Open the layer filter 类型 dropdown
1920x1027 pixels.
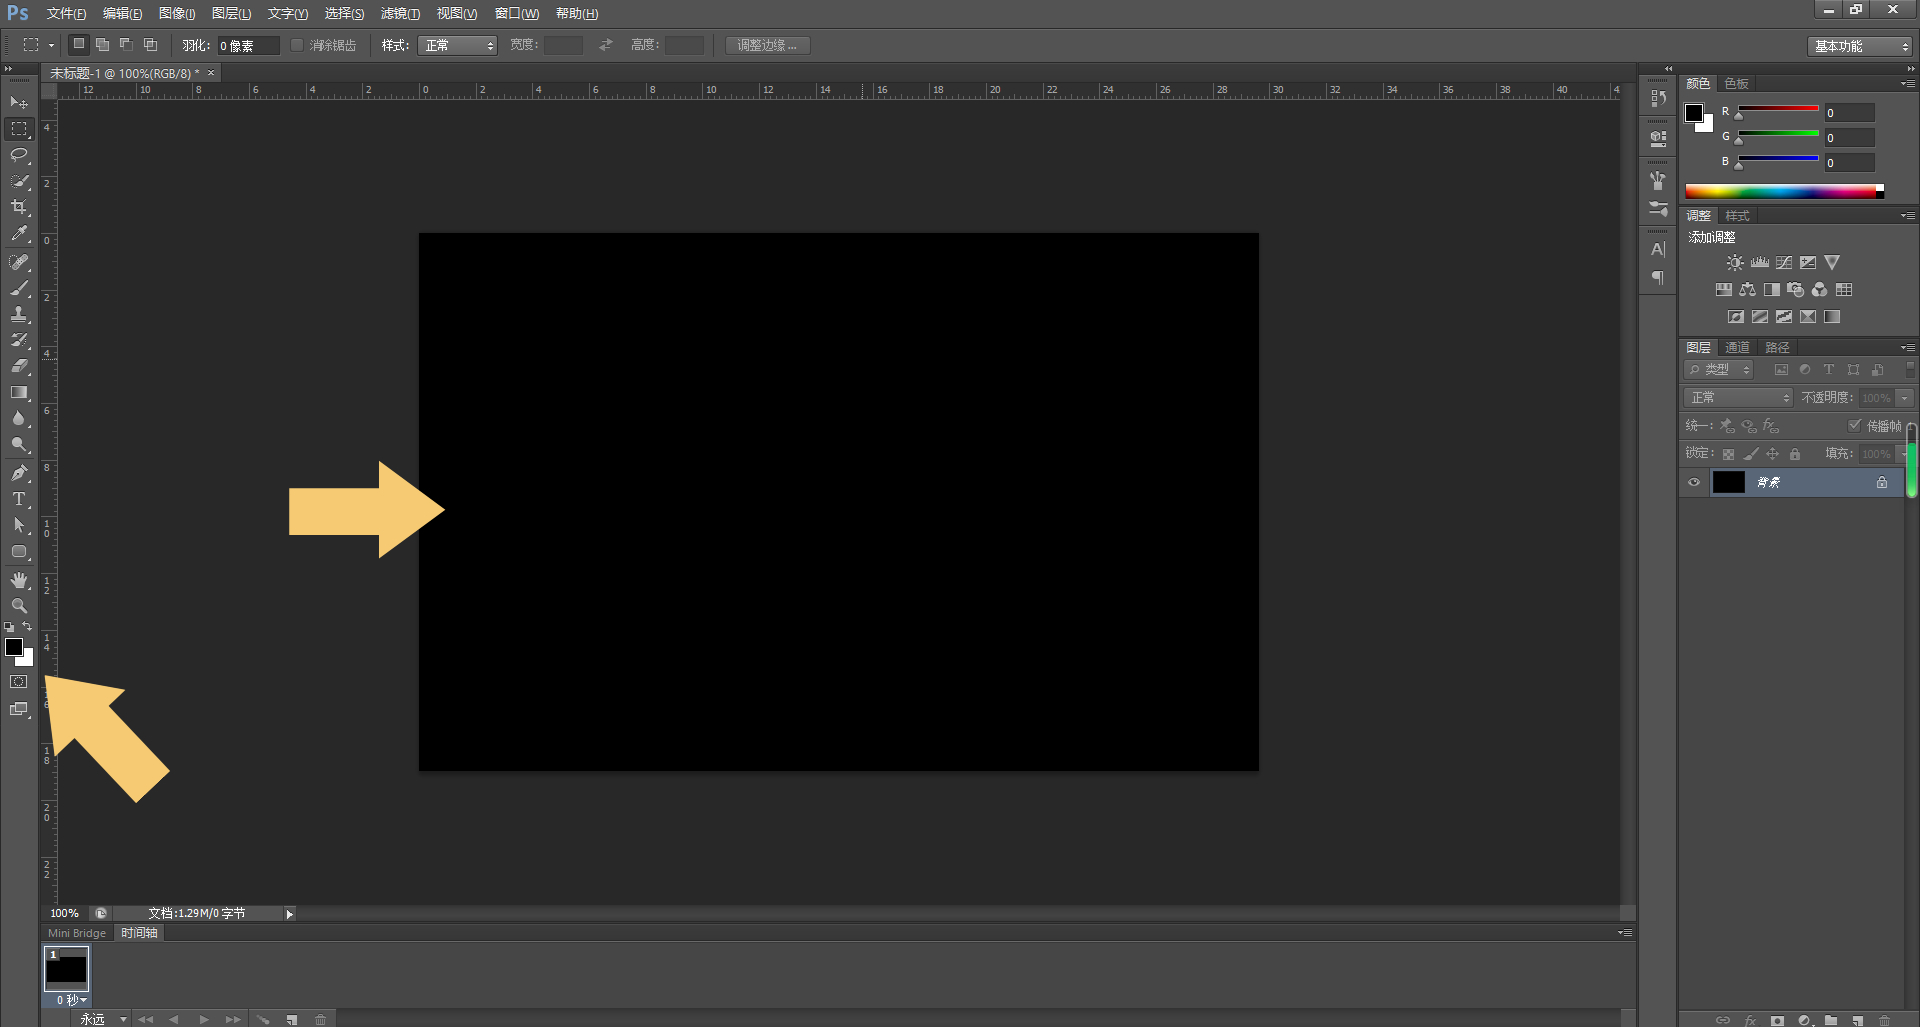click(x=1719, y=370)
